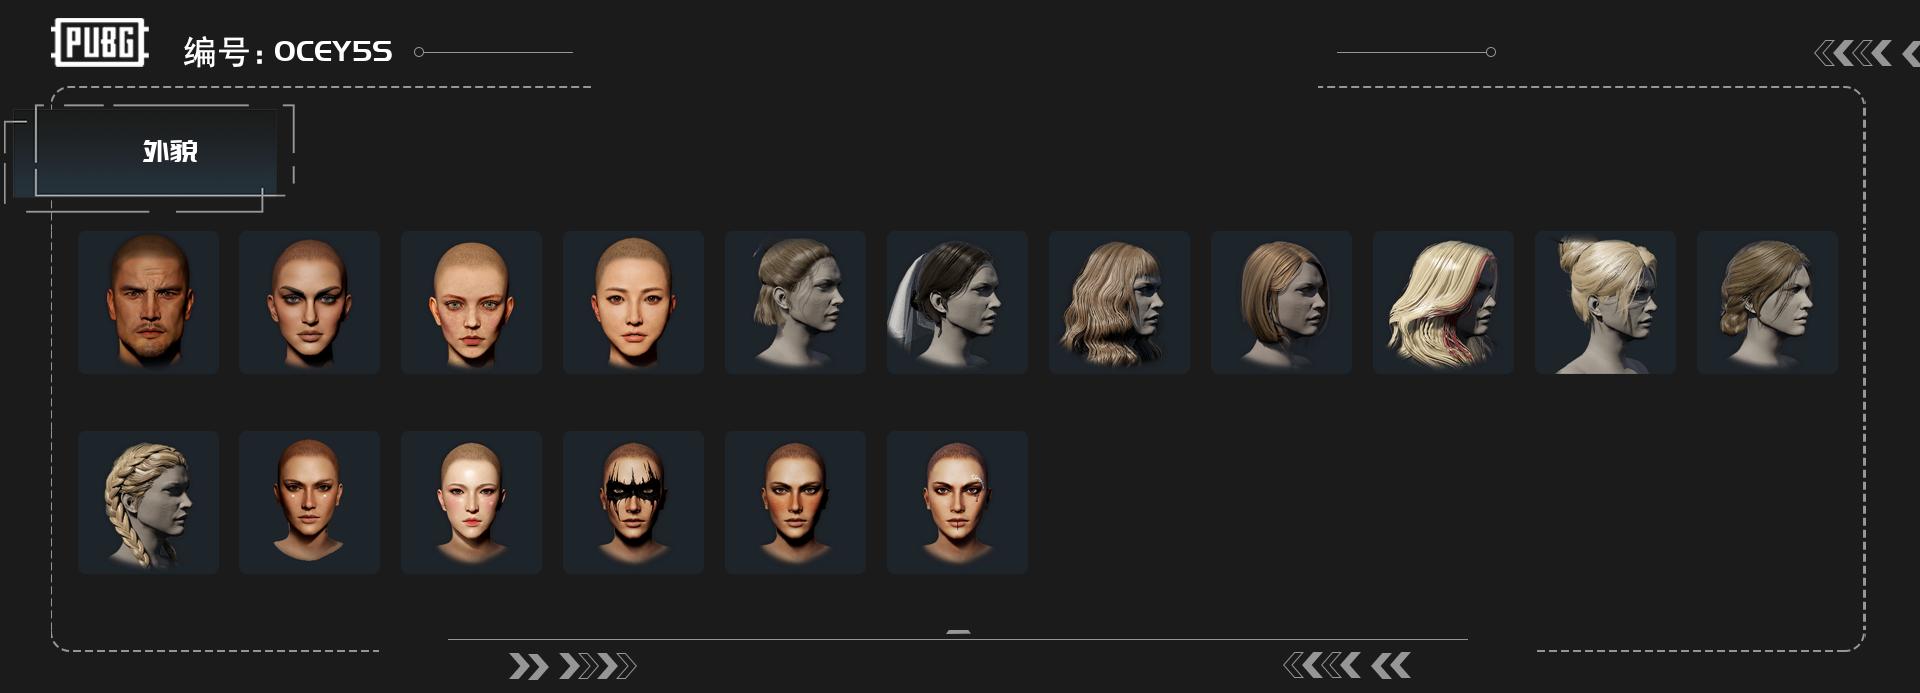Select the Asian female face thumbnail

pyautogui.click(x=633, y=302)
